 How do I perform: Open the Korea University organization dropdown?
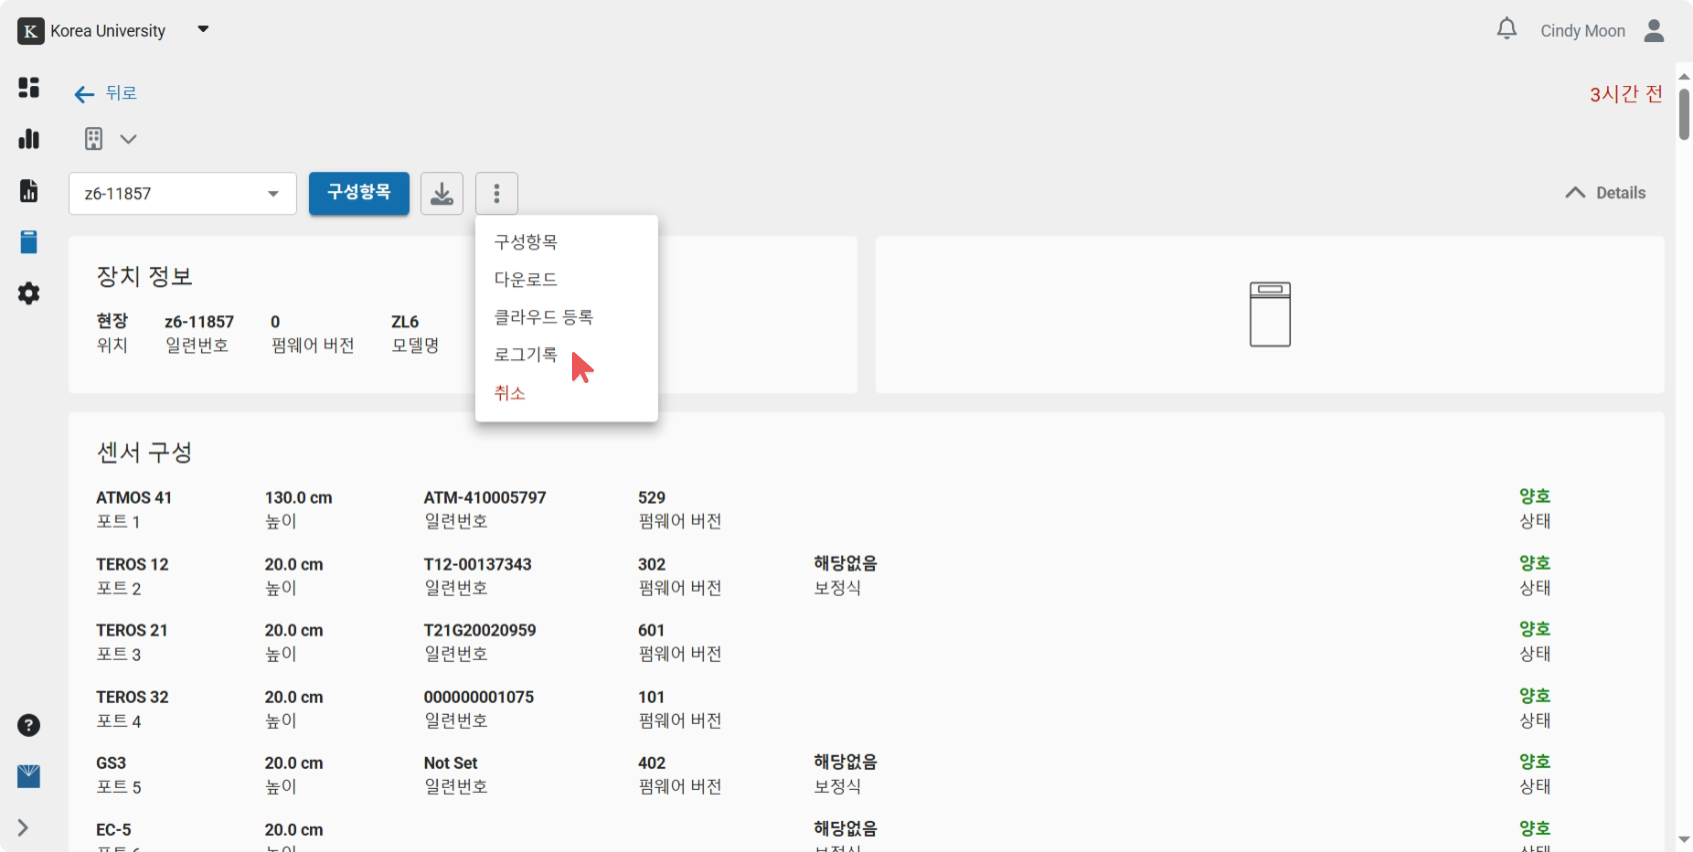point(203,29)
